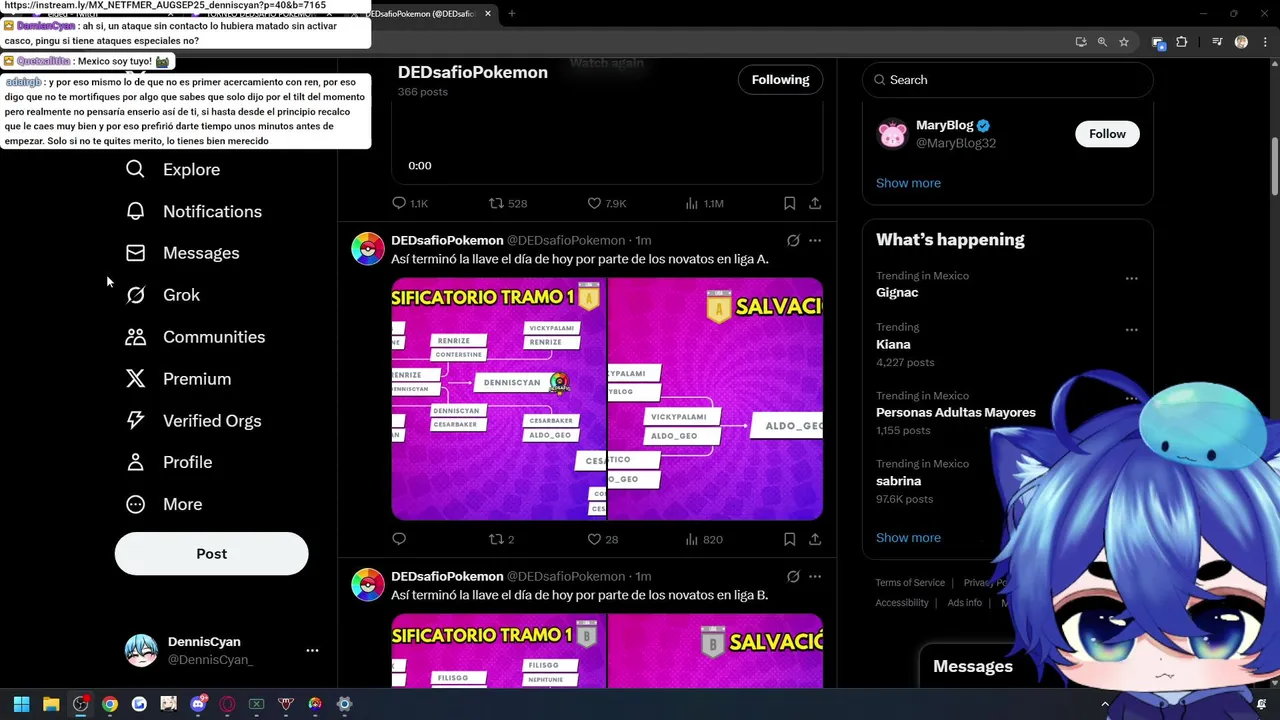Screen dimensions: 1280x720
Task: Close the DEDsafioPokemon browser tab
Action: pyautogui.click(x=488, y=14)
